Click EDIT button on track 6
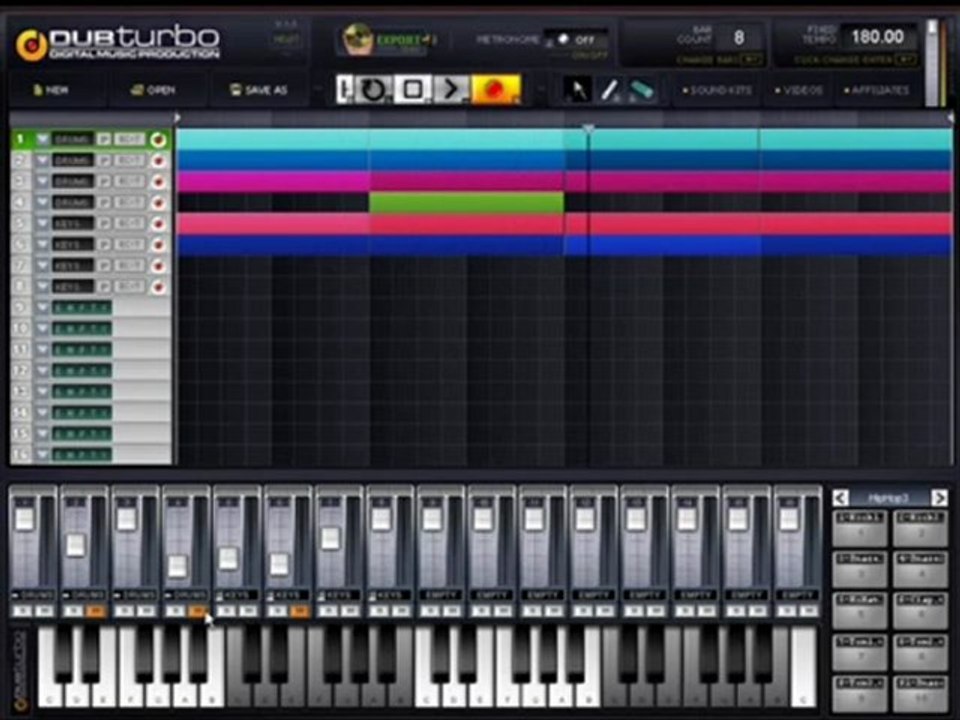The width and height of the screenshot is (960, 720). [x=130, y=244]
